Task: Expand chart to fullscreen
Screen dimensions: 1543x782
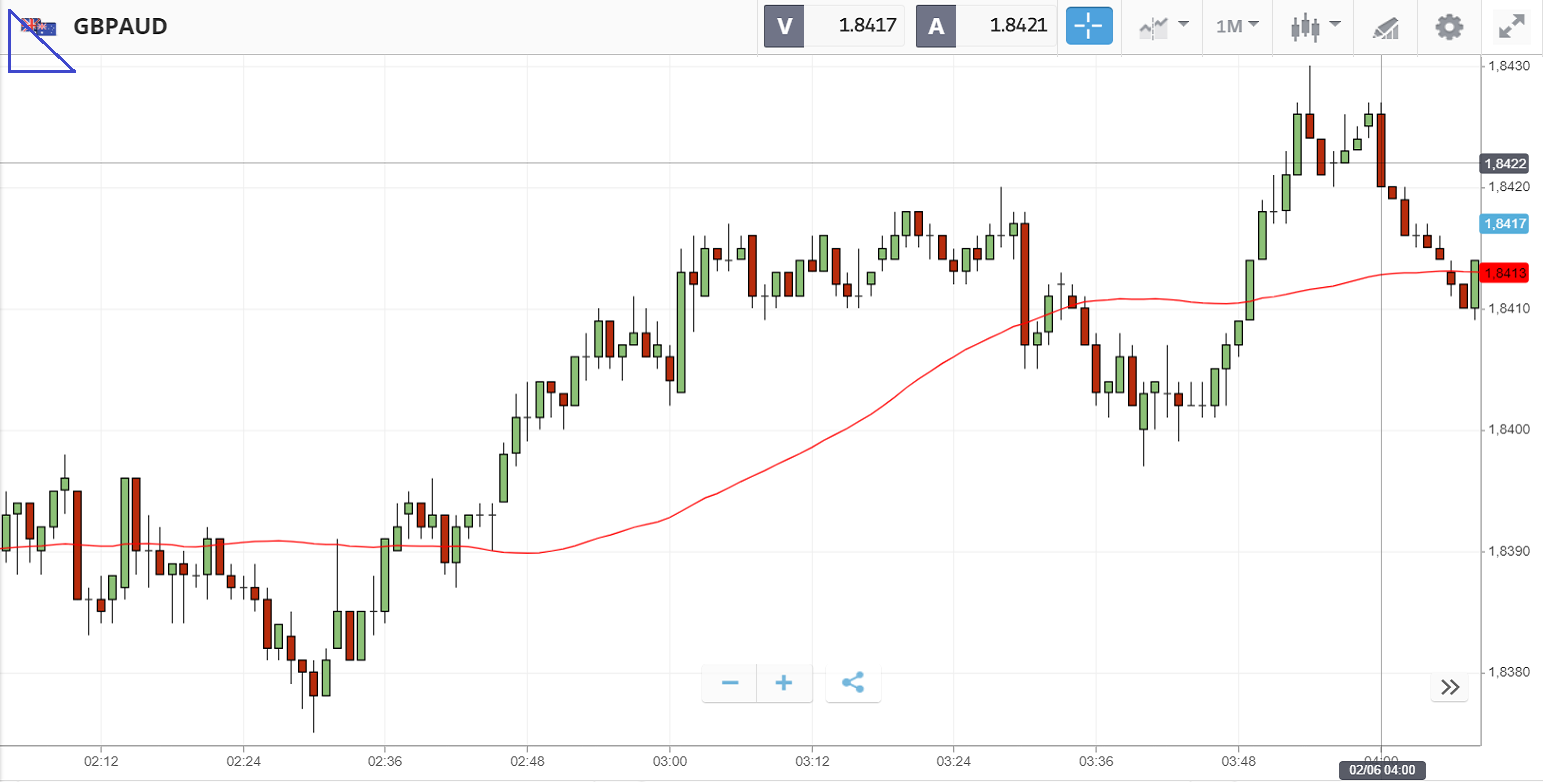Action: [x=1510, y=26]
